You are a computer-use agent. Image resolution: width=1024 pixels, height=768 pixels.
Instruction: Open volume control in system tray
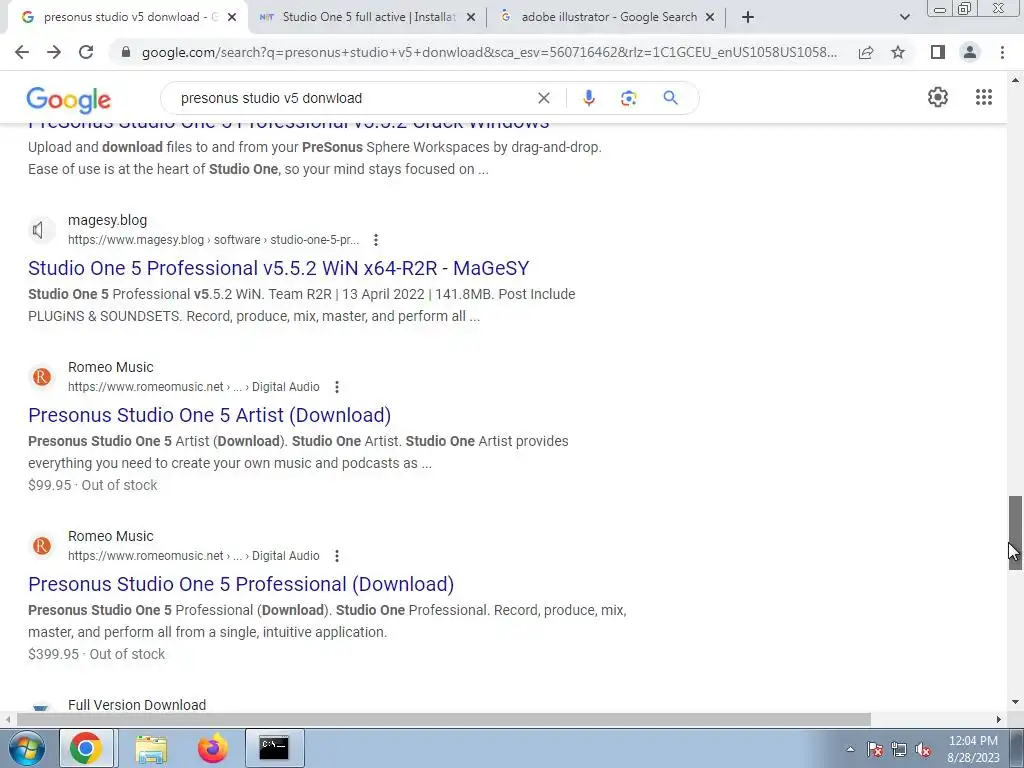[923, 750]
